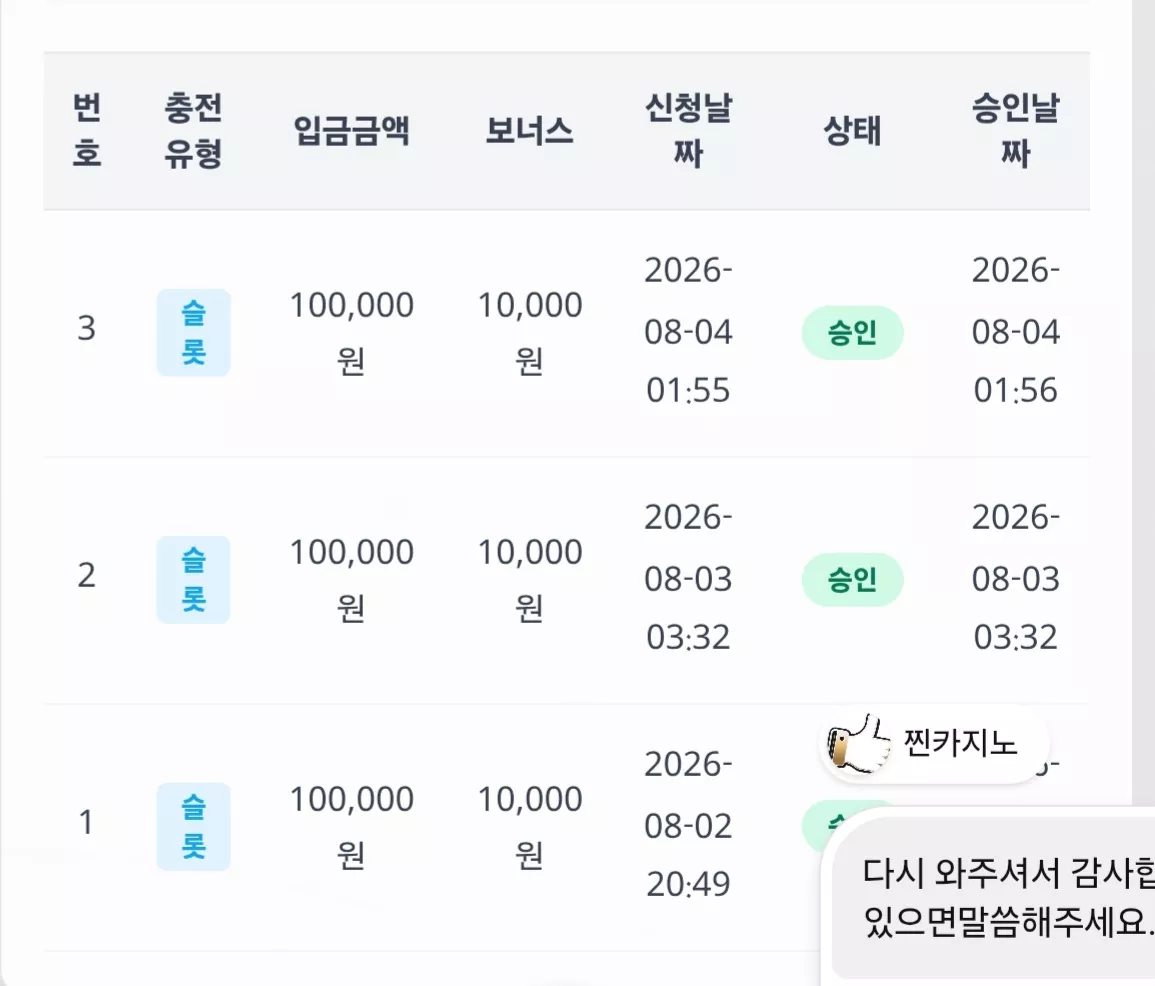
Task: Select the 승인 status badge in row 3
Action: tap(852, 333)
